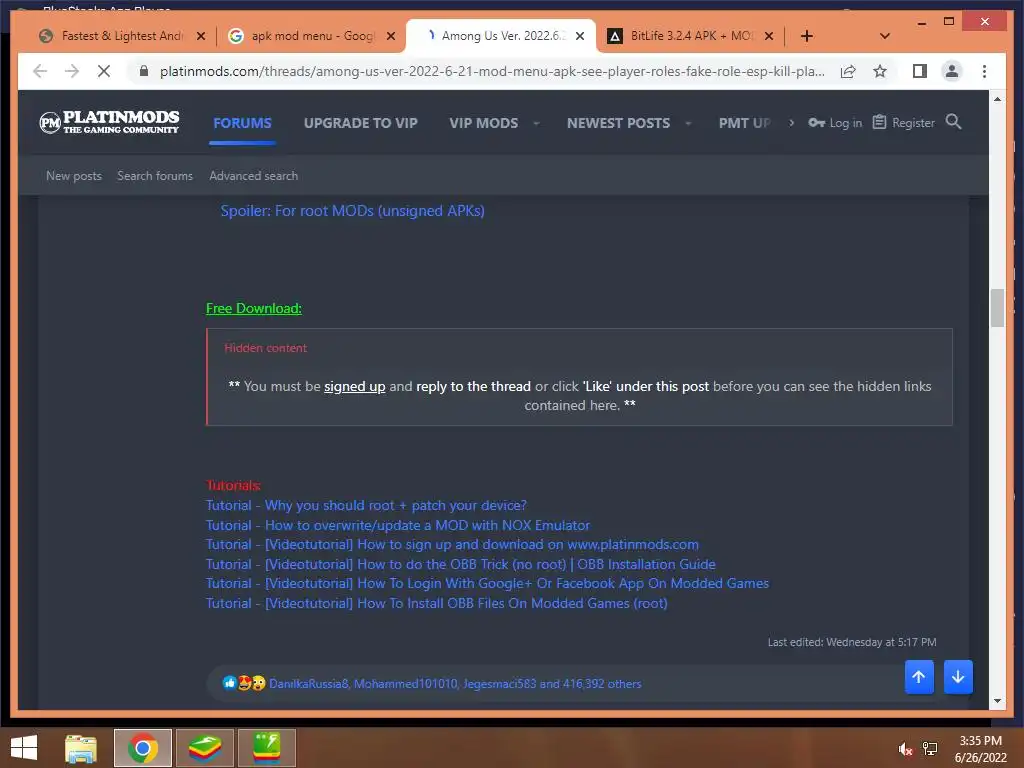This screenshot has height=768, width=1024.
Task: Click the Free Download link
Action: (x=253, y=308)
